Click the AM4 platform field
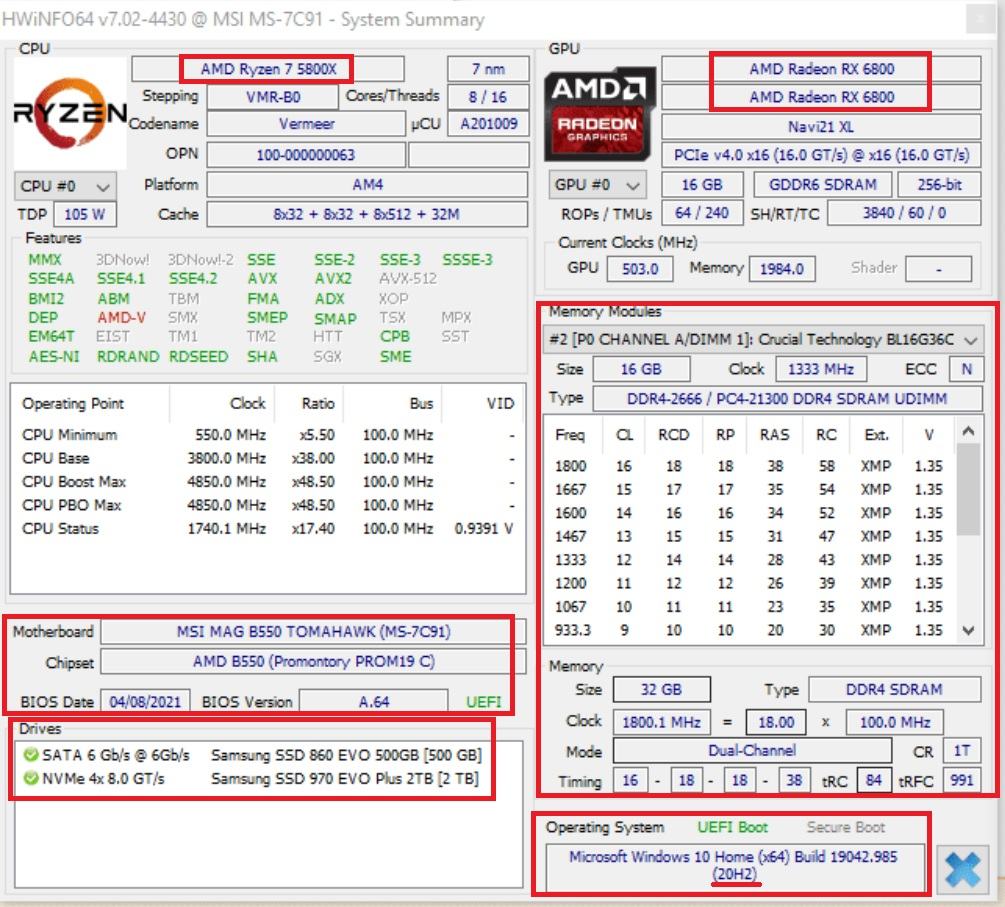Viewport: 1005px width, 907px height. tap(367, 185)
